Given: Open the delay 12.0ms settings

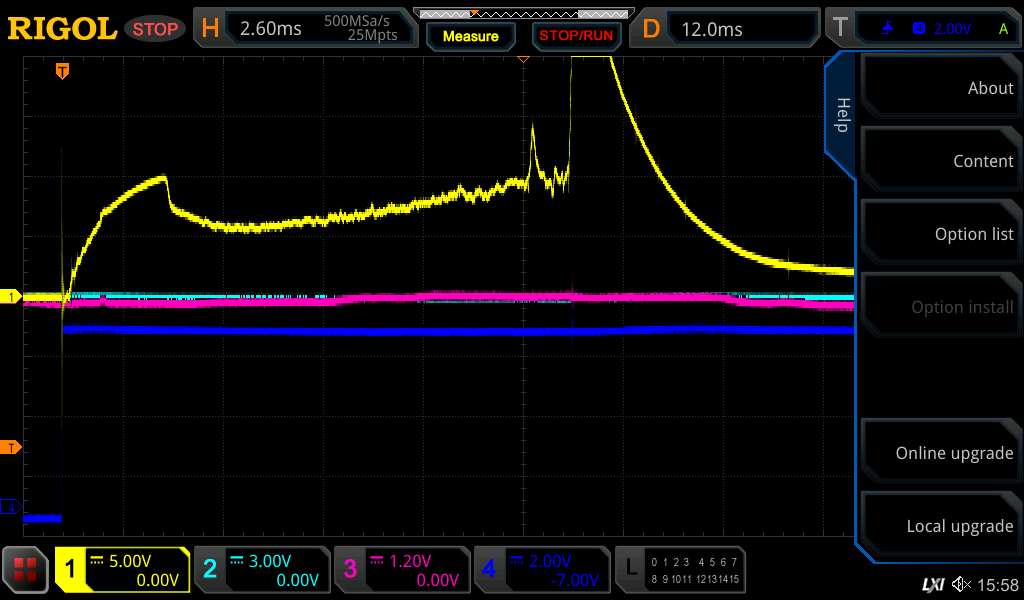Looking at the screenshot, I should pos(728,29).
